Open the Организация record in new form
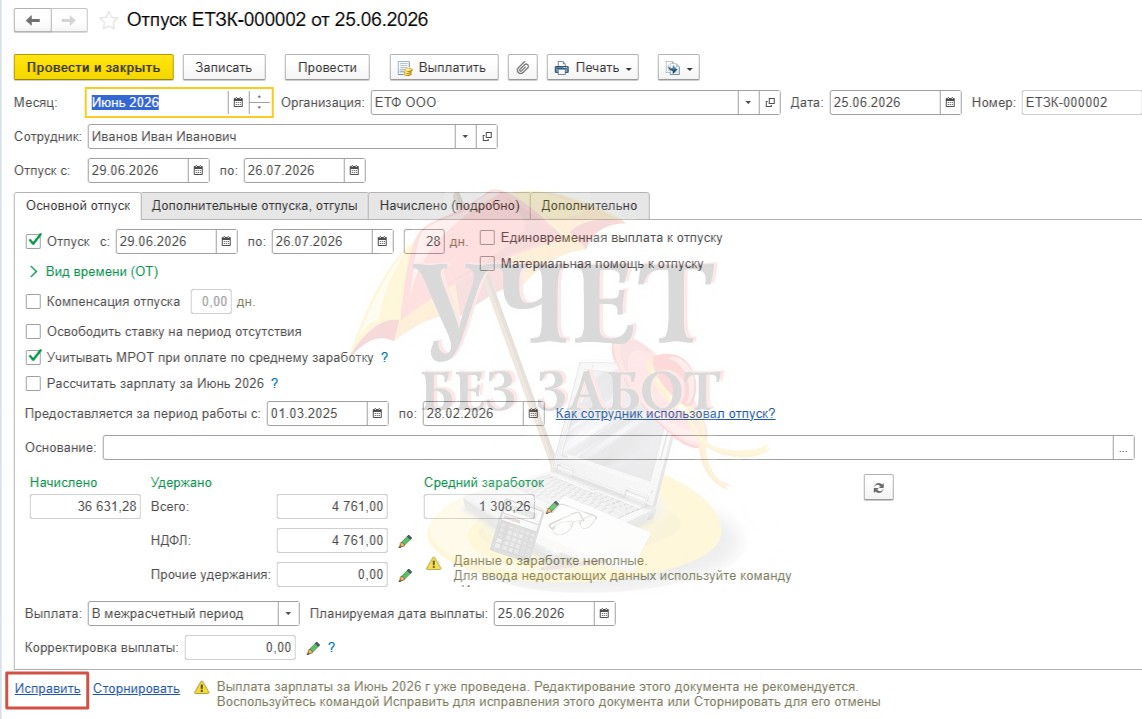The width and height of the screenshot is (1142, 719). [770, 103]
